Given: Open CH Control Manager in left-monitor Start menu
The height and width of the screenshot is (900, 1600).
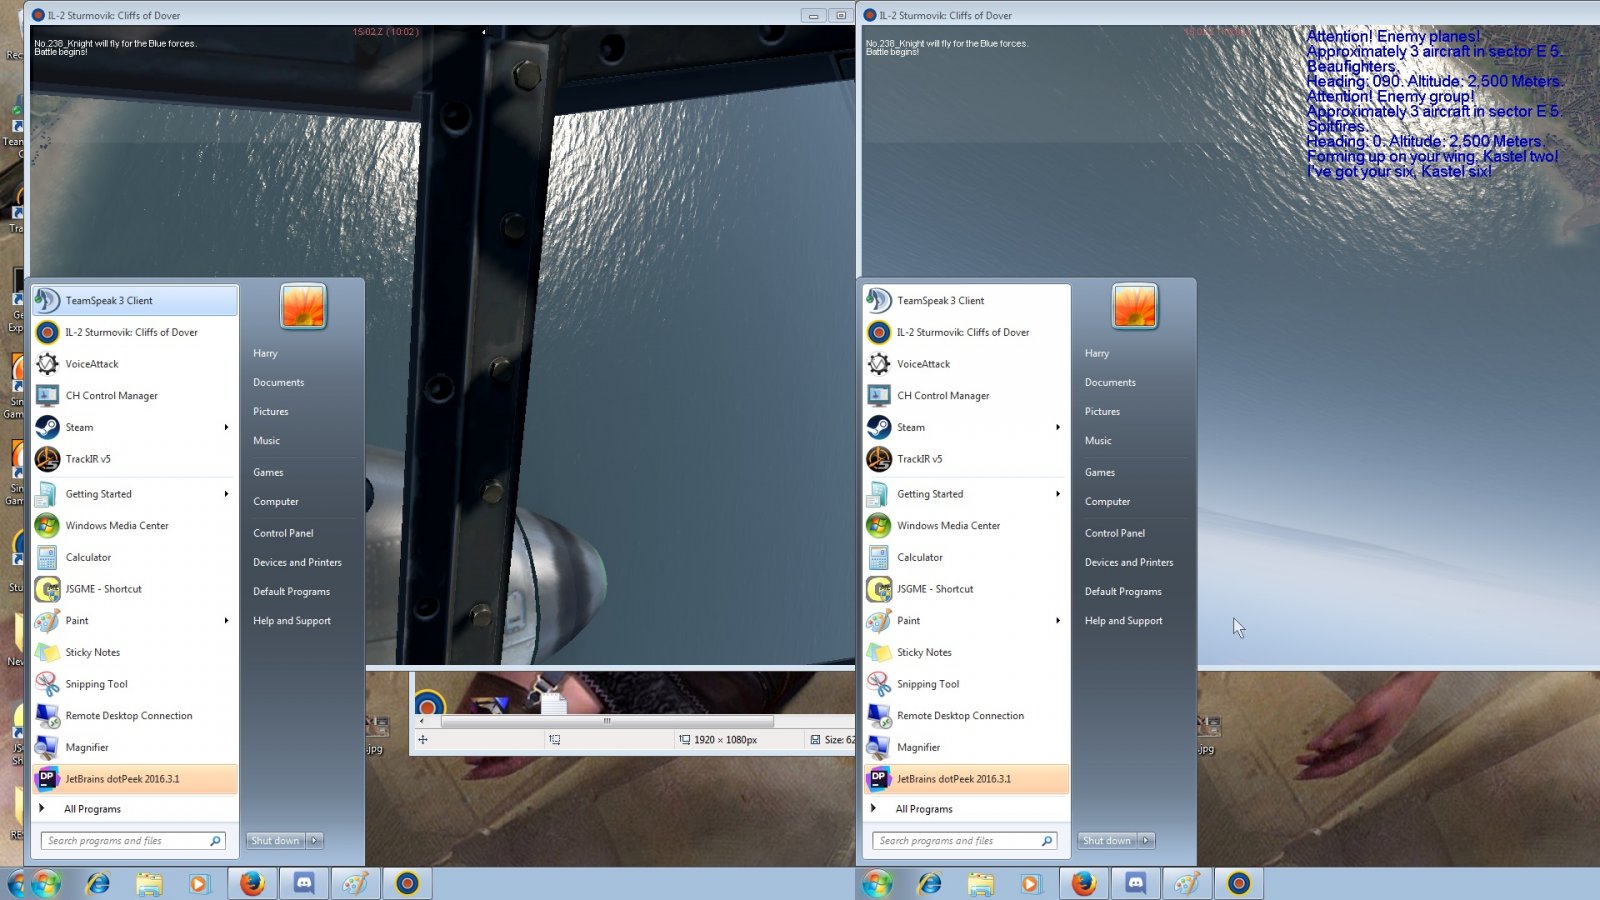Looking at the screenshot, I should [135, 396].
